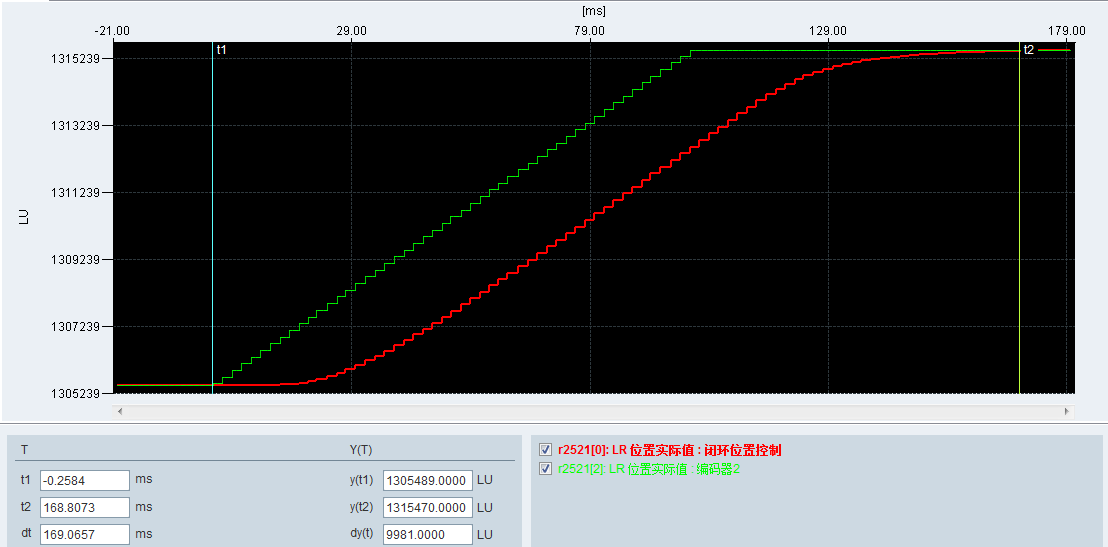This screenshot has height=547, width=1108.
Task: Click the horizontal scrollbar left arrow
Action: click(x=119, y=411)
